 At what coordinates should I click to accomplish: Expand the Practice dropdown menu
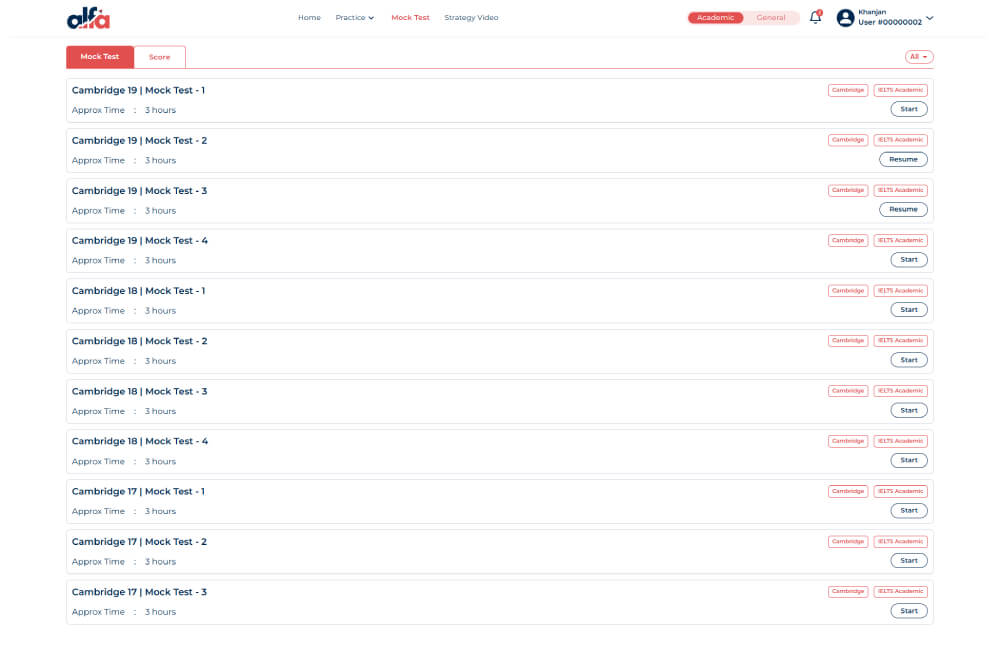[x=355, y=18]
